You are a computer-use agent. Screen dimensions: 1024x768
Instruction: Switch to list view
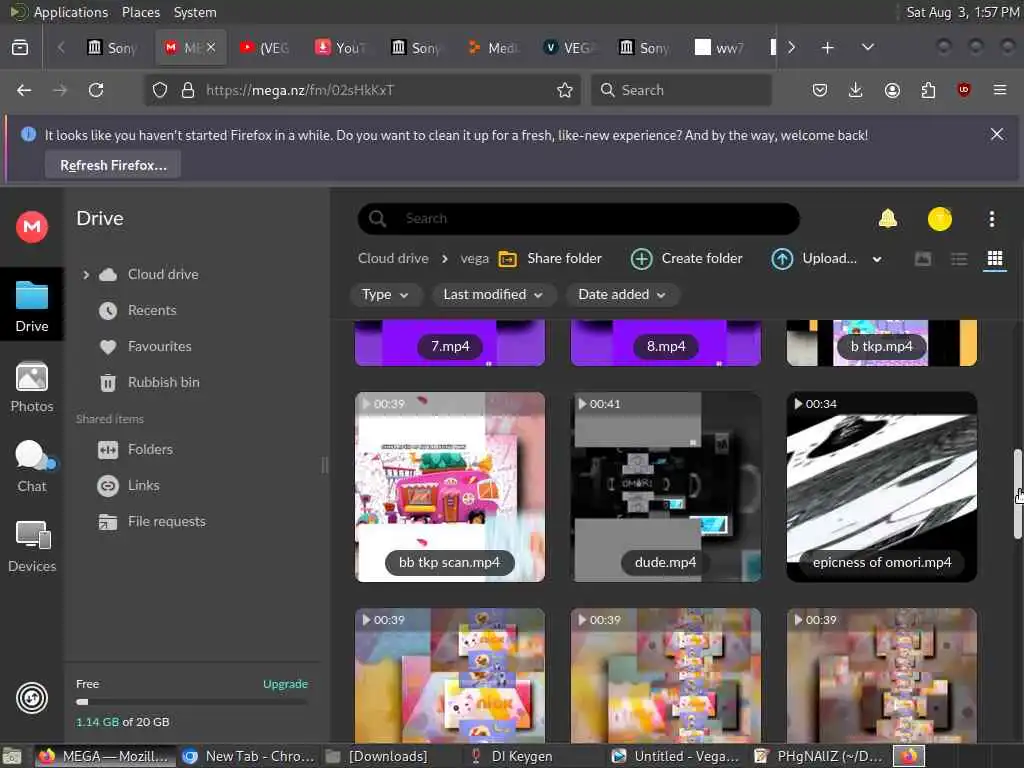point(959,259)
